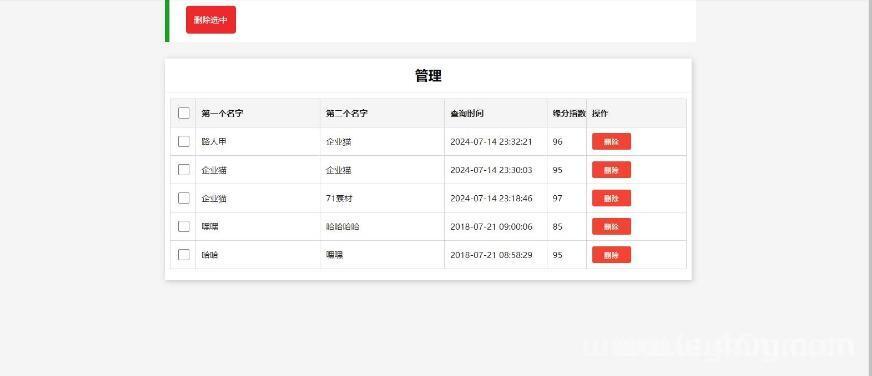Image resolution: width=872 pixels, height=376 pixels.
Task: Click the 哈哈哈哈 name cell
Action: 343,227
